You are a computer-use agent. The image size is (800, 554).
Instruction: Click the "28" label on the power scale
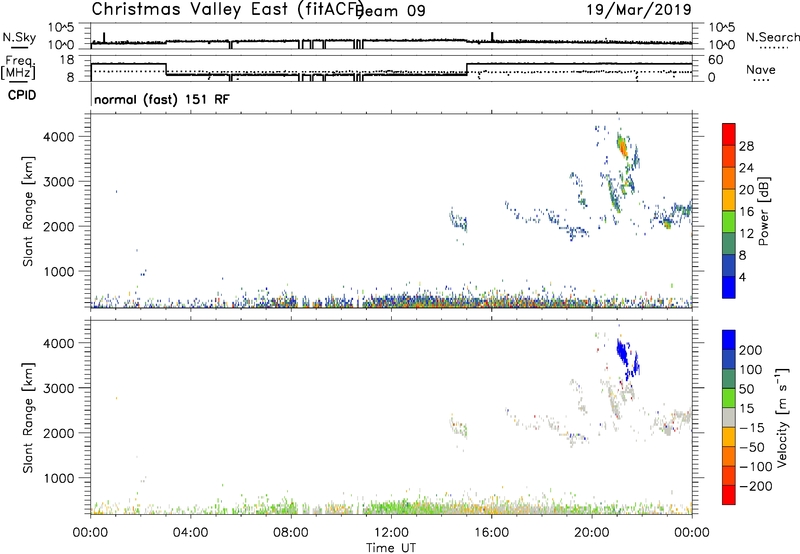[746, 146]
